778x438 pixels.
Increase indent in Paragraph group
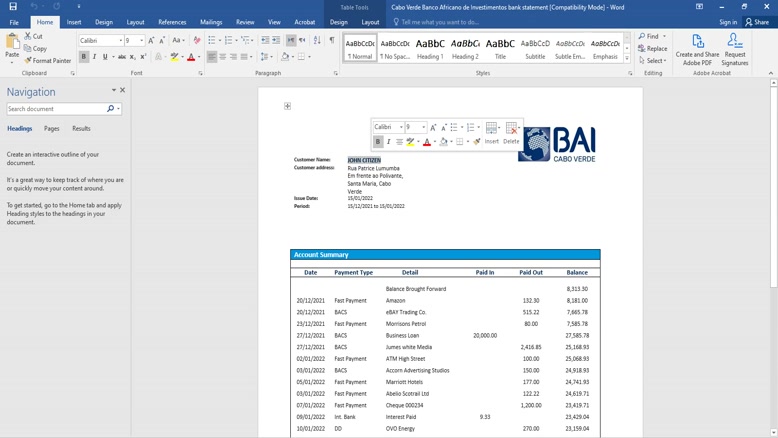276,41
